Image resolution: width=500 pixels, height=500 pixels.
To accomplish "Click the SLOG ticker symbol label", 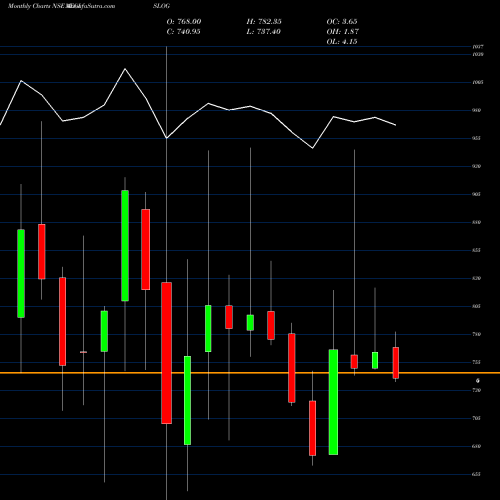I will 161,6.
